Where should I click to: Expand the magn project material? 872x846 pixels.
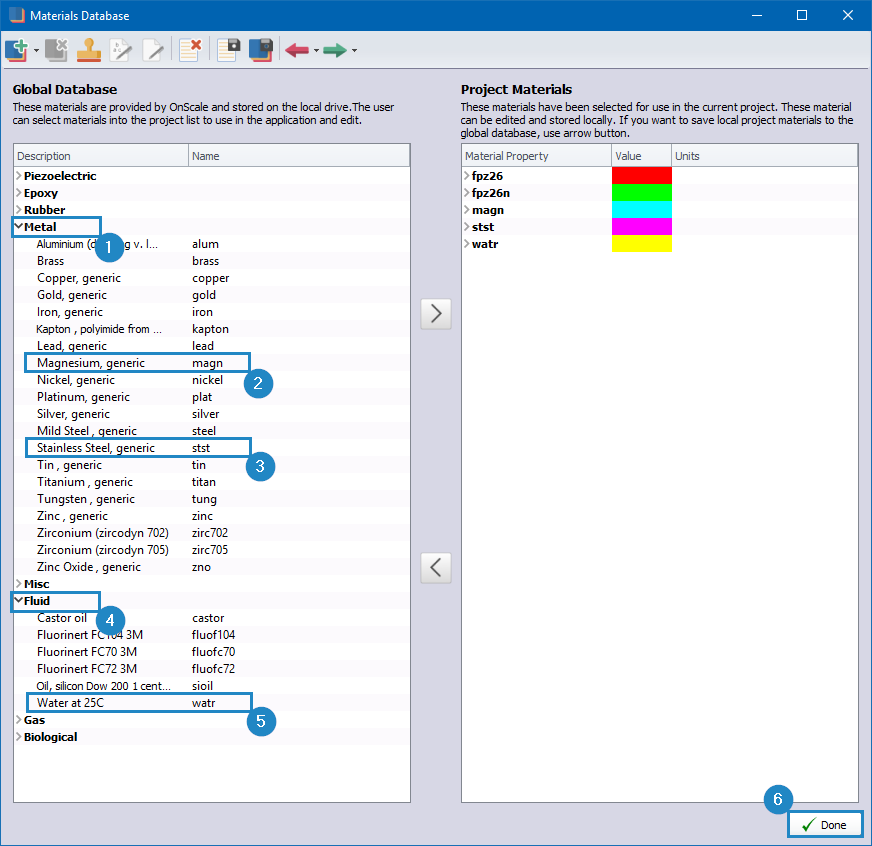click(x=467, y=210)
